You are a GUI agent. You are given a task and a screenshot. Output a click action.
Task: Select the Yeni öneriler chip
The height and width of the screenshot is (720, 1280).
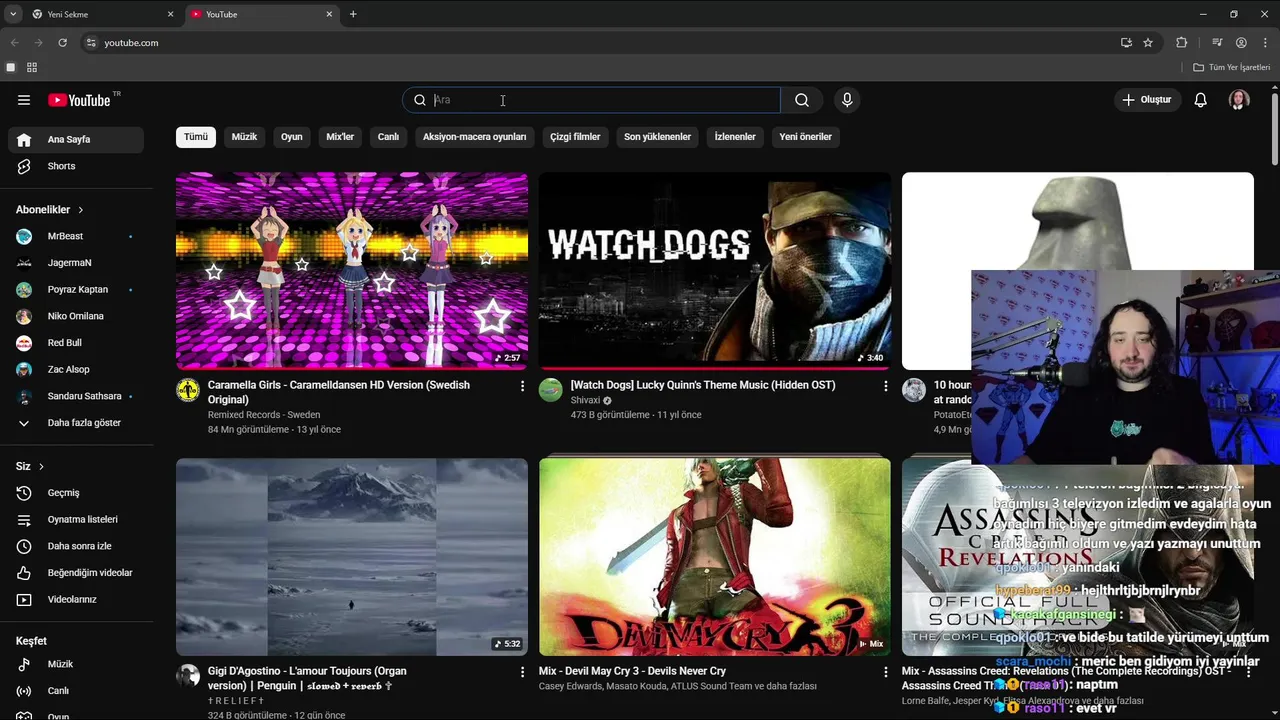[x=805, y=137]
